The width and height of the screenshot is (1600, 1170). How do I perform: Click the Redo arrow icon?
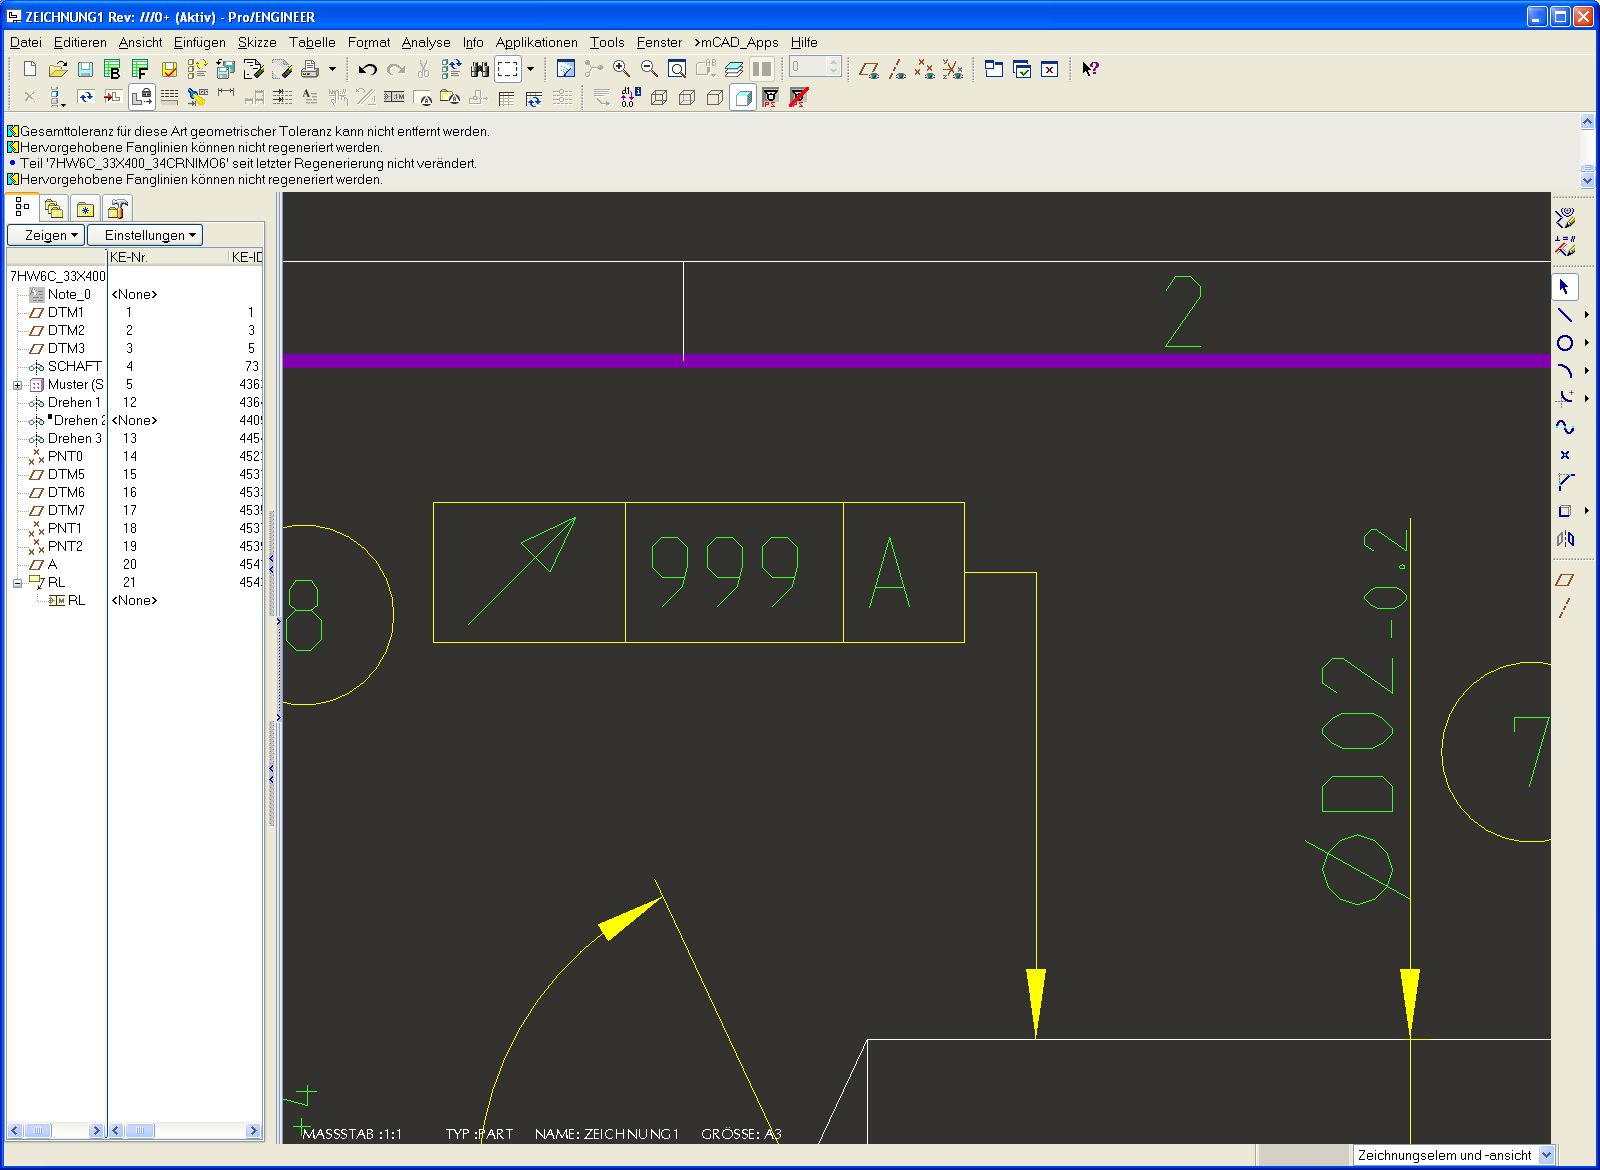pyautogui.click(x=396, y=69)
